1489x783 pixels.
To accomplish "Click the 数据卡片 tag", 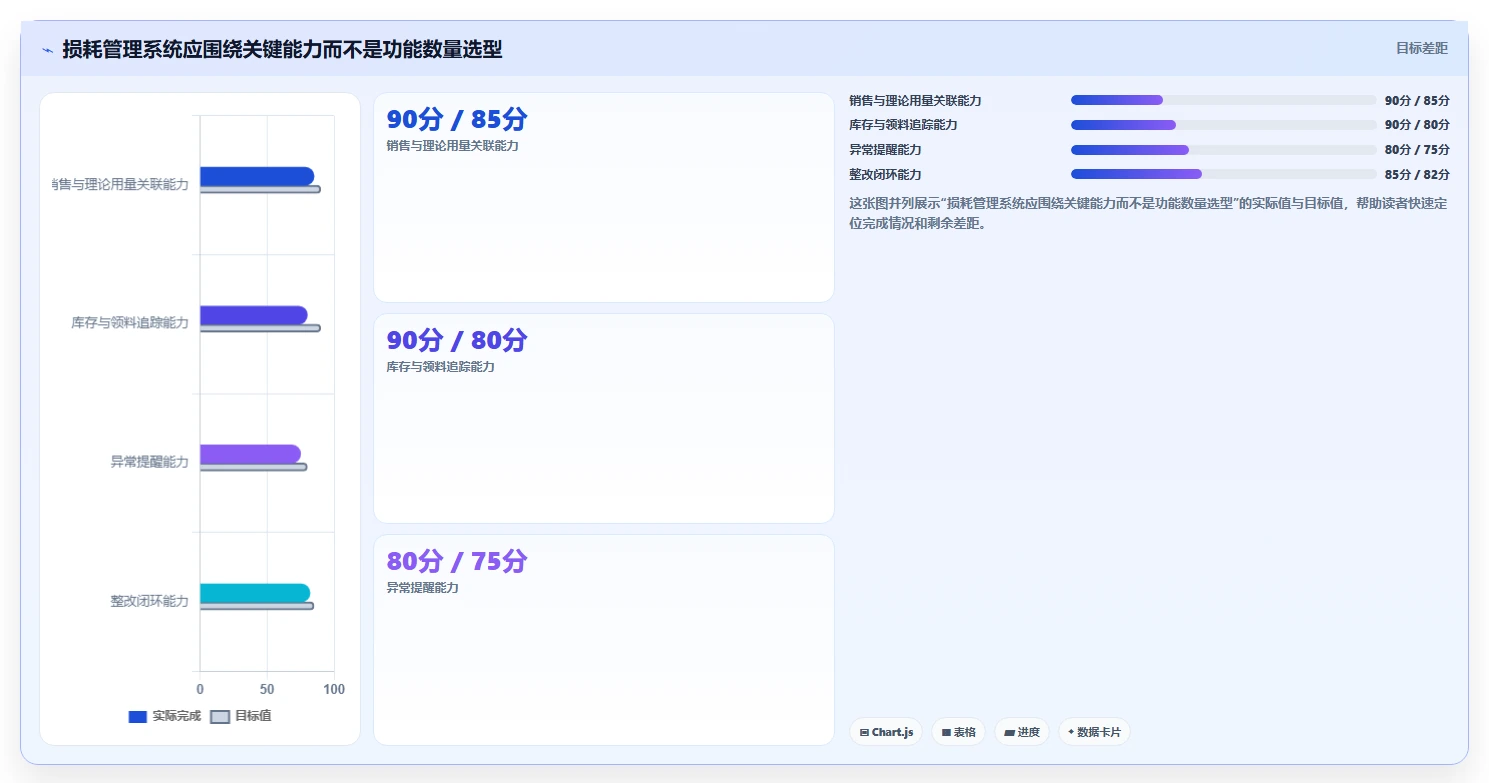I will (1094, 732).
